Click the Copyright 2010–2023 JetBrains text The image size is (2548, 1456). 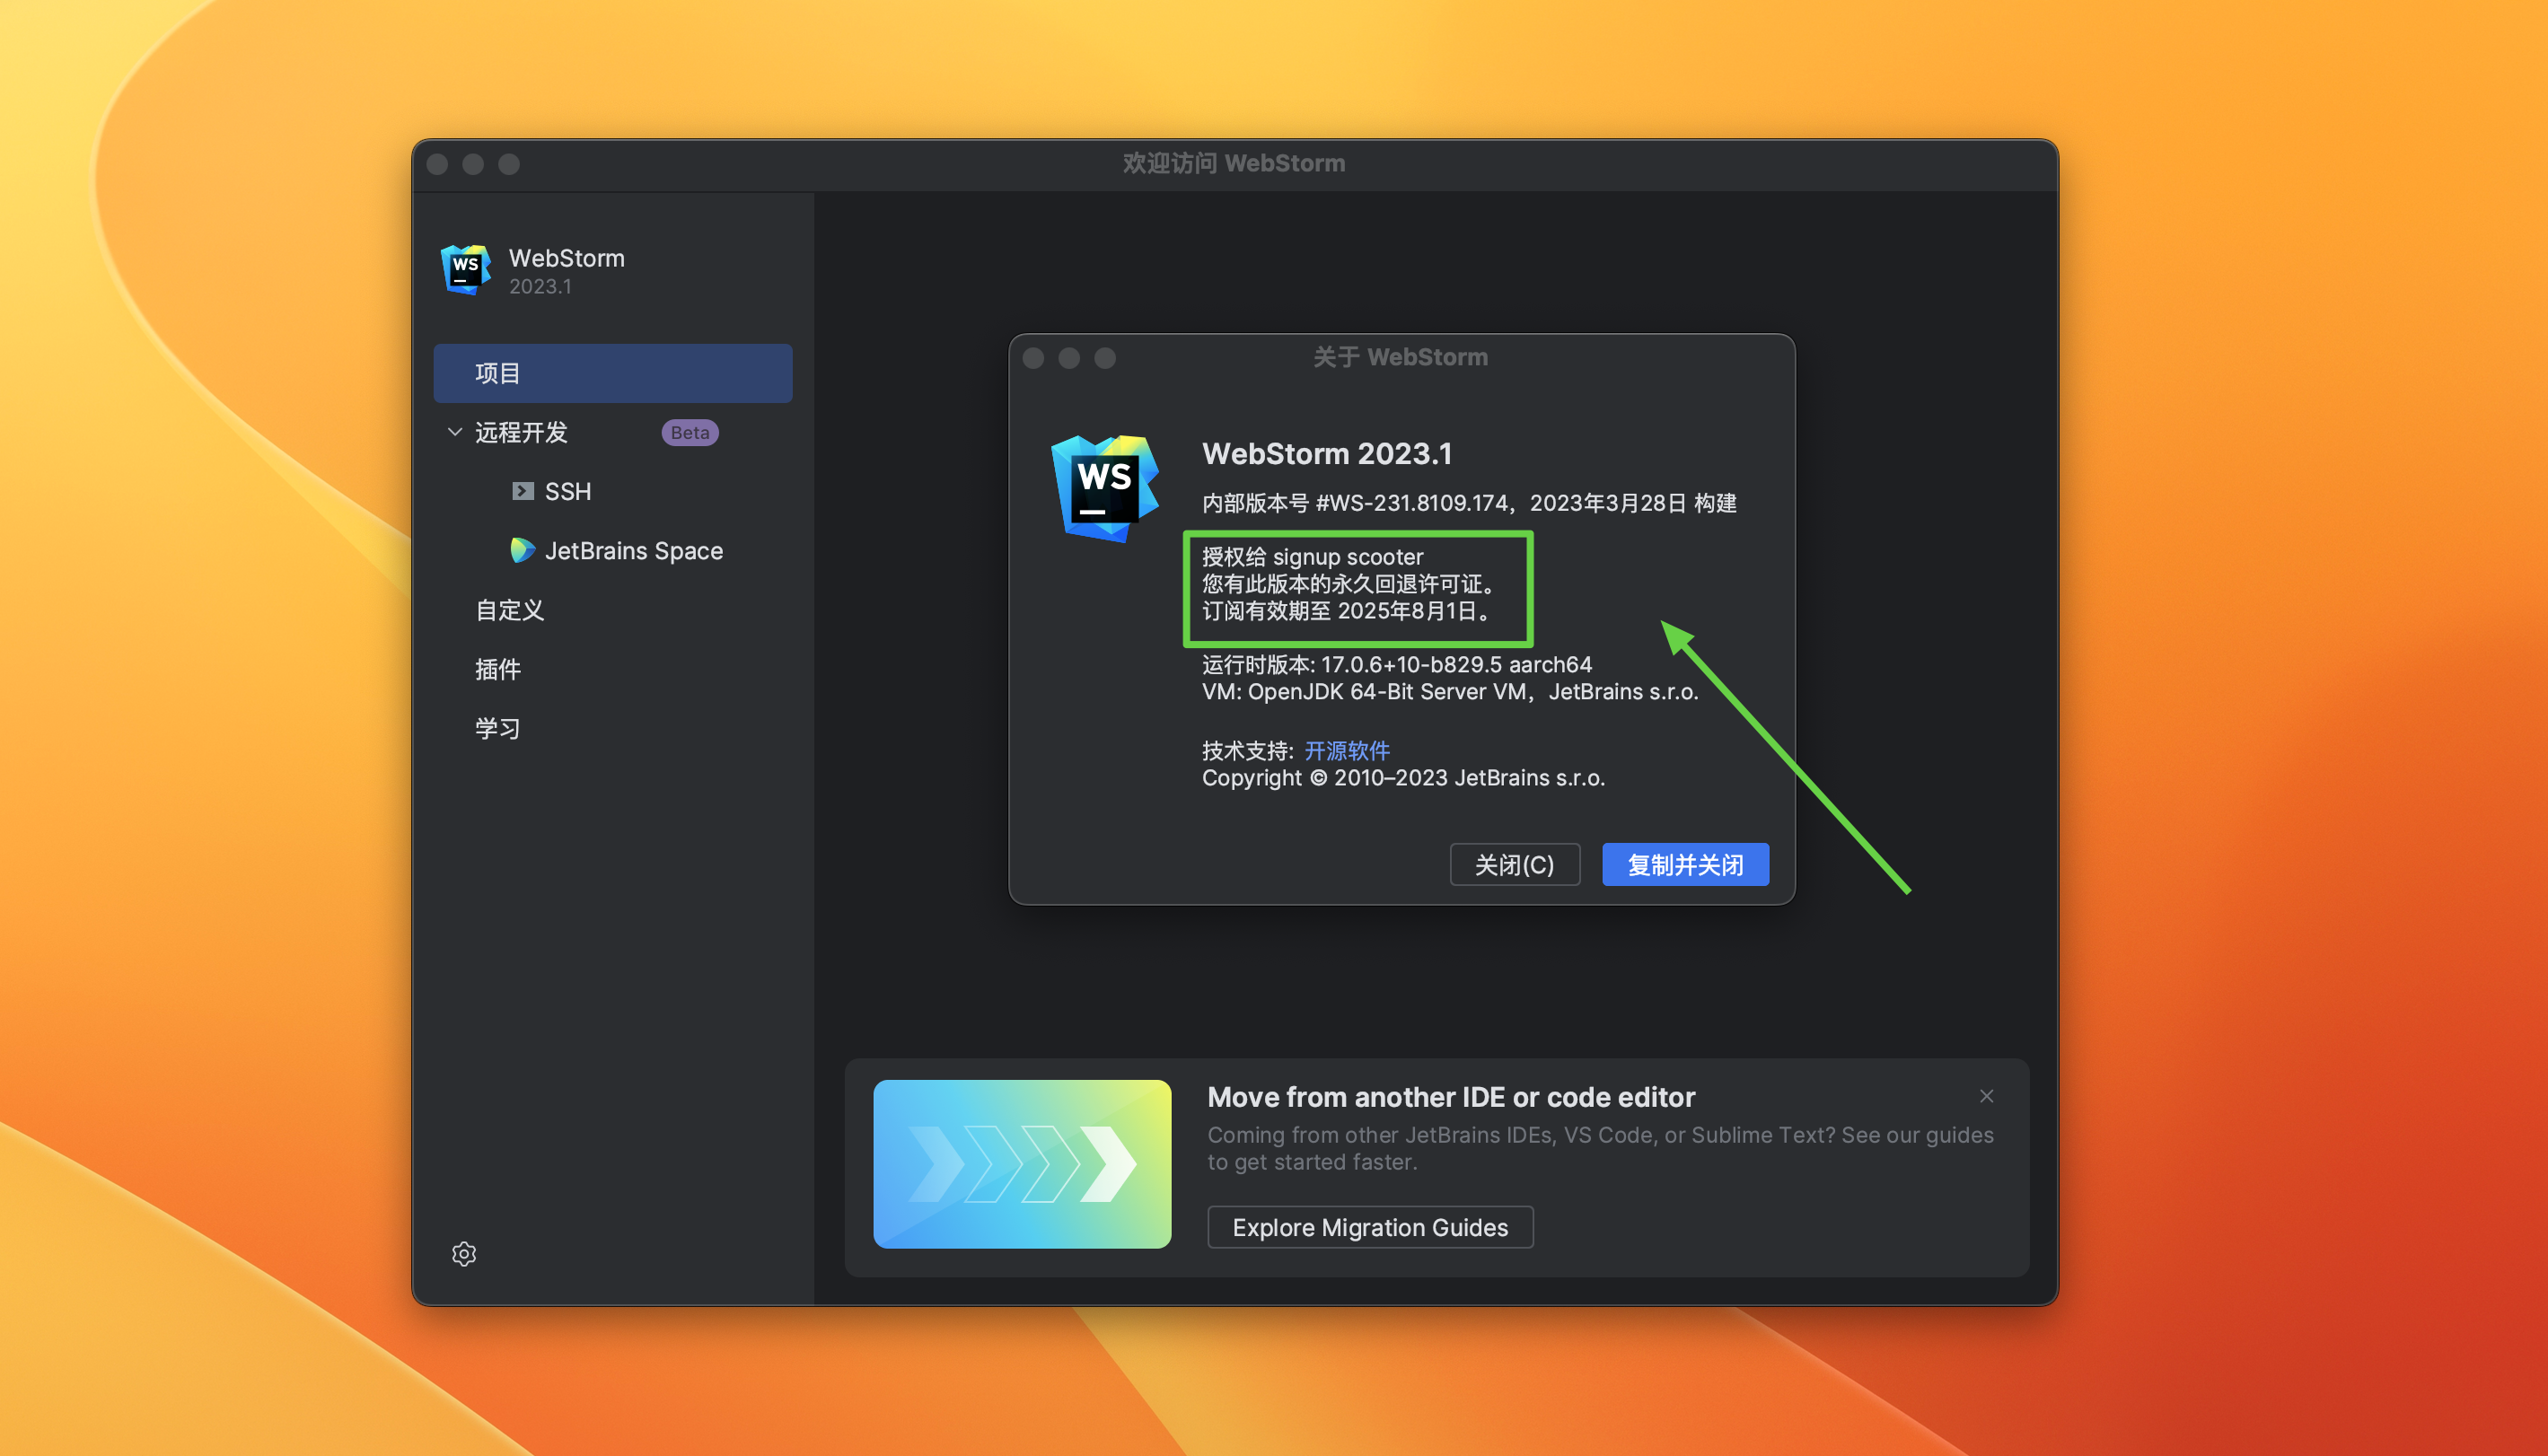click(1403, 777)
